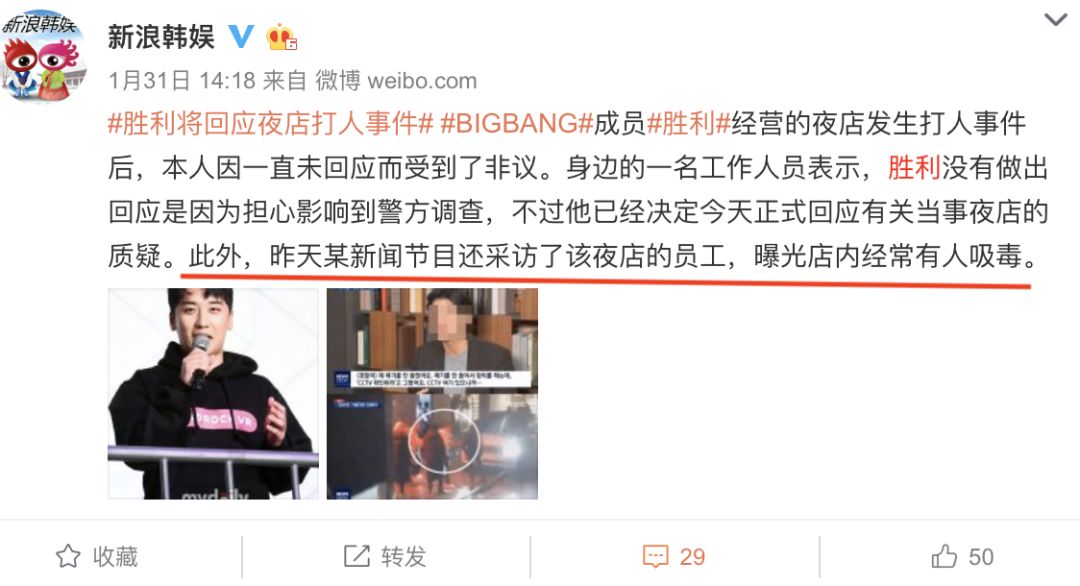This screenshot has width=1080, height=586.
Task: Click the 新浪韩娱 profile avatar
Action: click(x=43, y=56)
